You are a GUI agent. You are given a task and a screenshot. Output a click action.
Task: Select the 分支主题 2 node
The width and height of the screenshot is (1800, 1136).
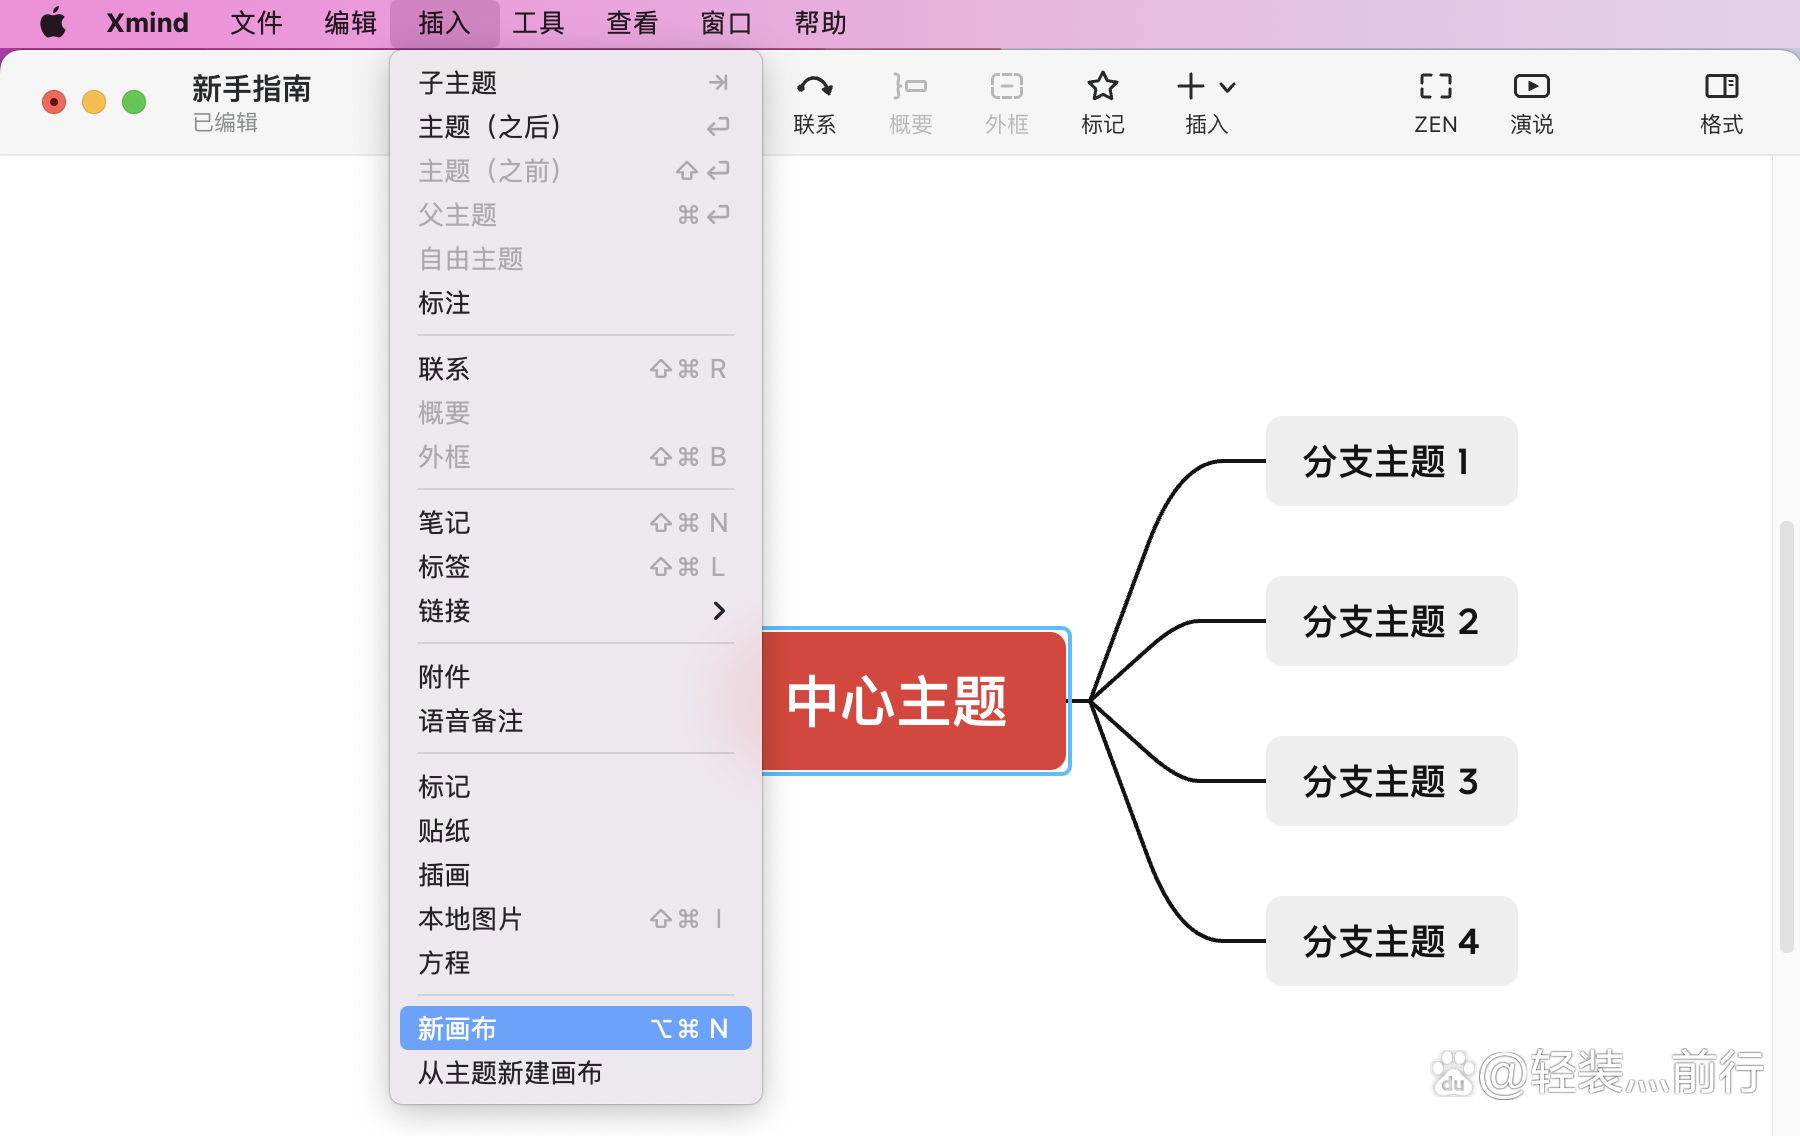pos(1391,621)
